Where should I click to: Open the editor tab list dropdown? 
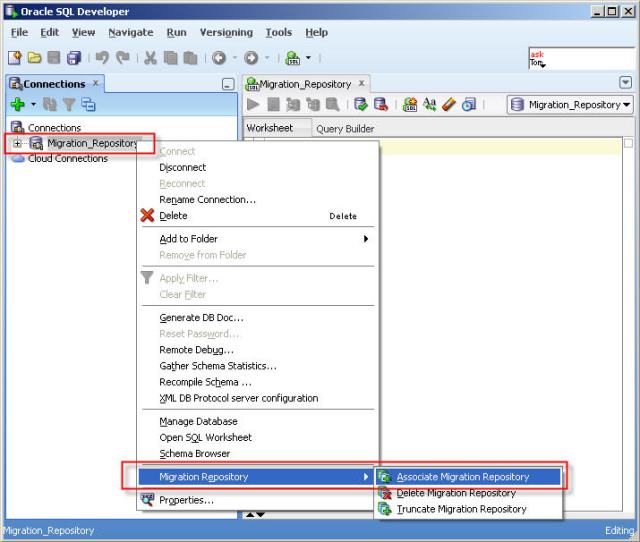tap(625, 83)
